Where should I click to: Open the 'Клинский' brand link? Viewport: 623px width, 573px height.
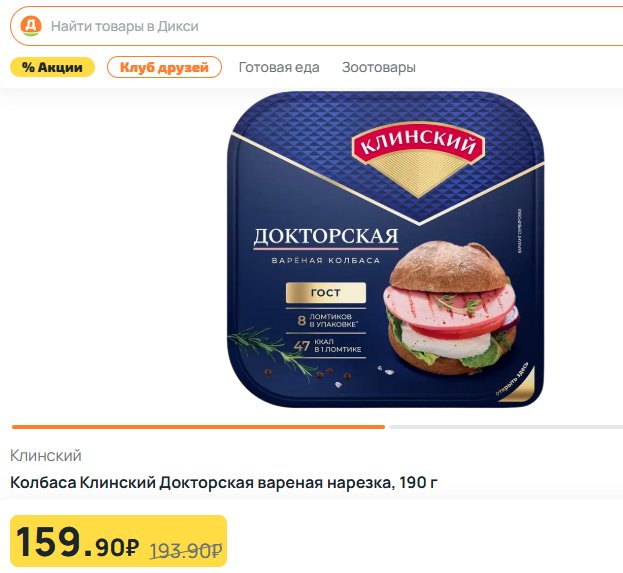pos(46,455)
